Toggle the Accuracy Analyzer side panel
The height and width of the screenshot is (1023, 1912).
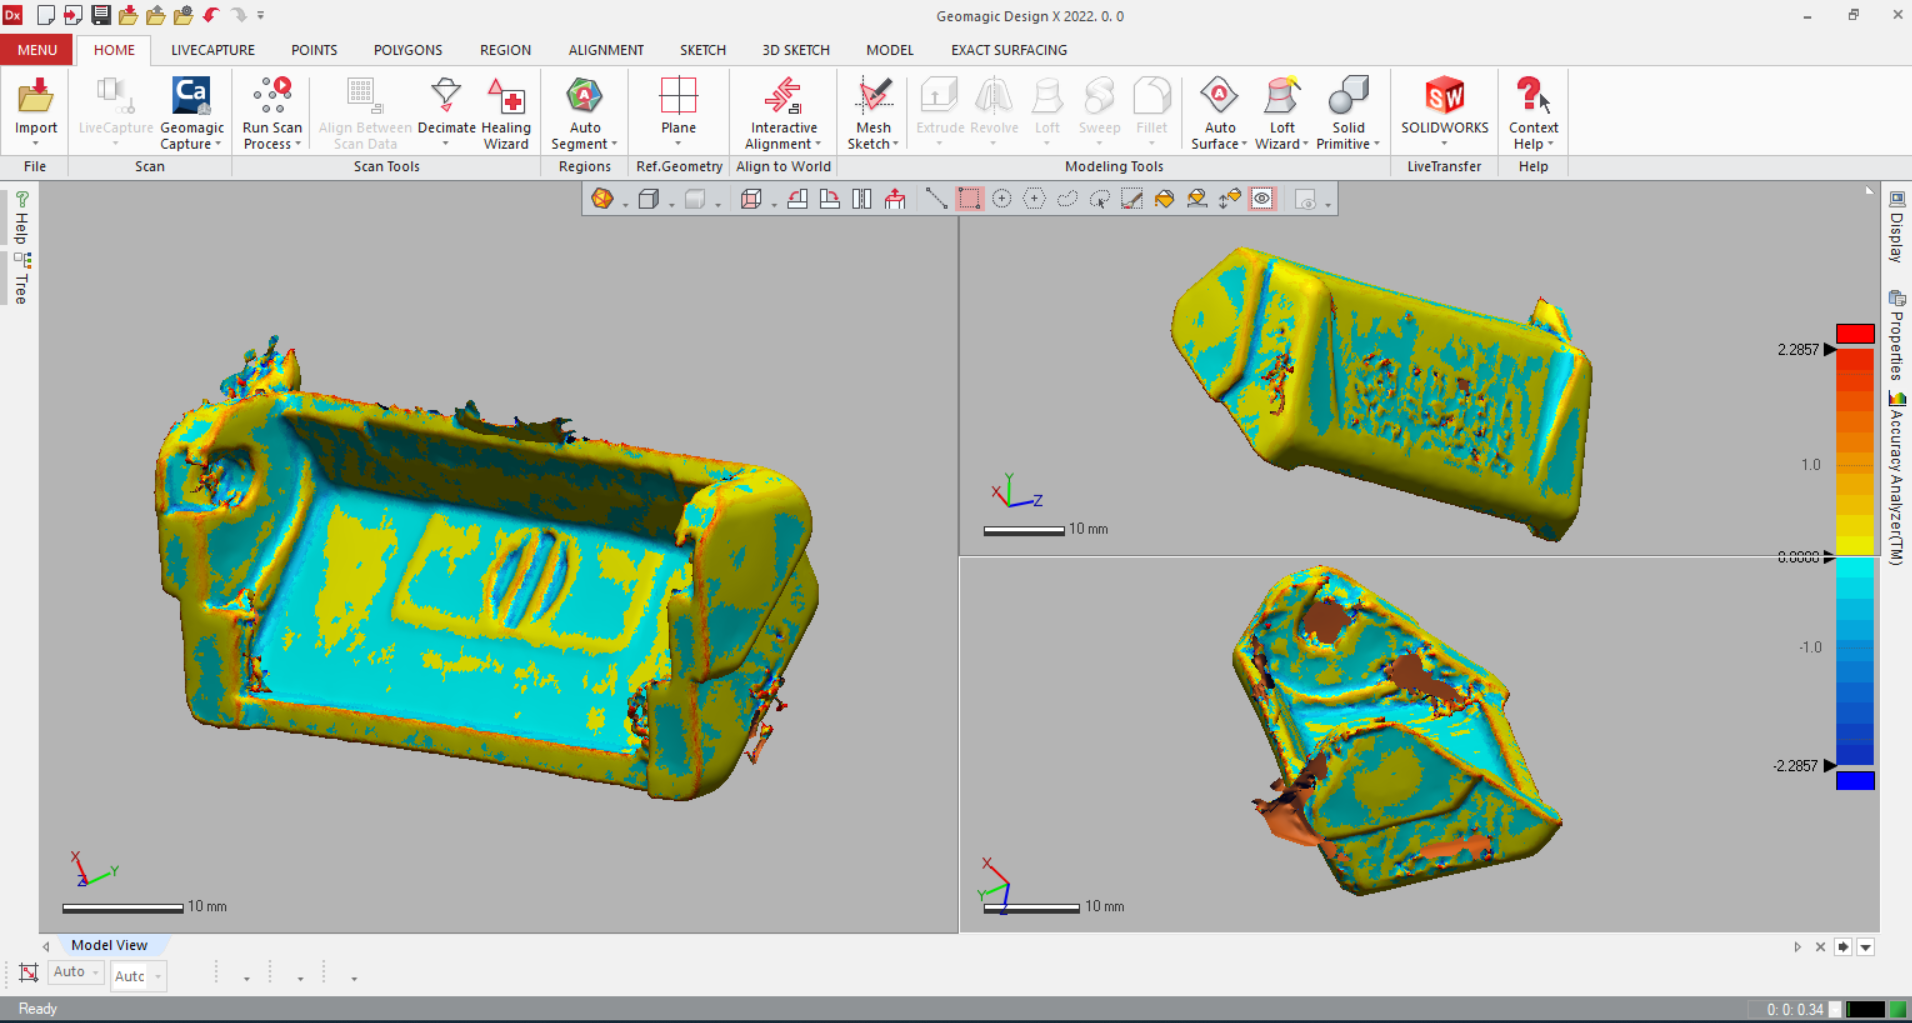click(1896, 480)
